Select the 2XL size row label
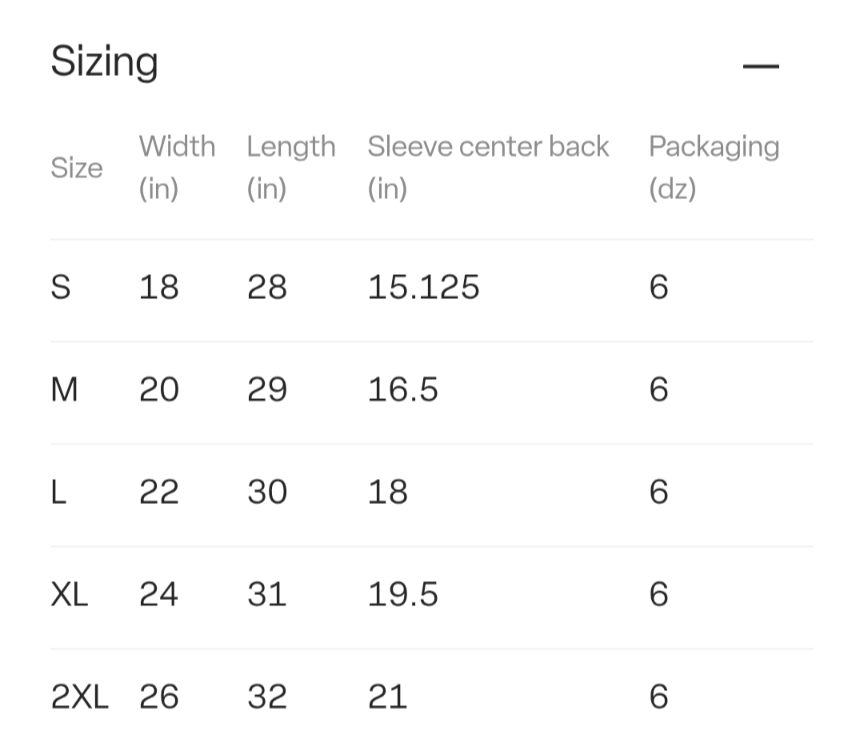 79,697
